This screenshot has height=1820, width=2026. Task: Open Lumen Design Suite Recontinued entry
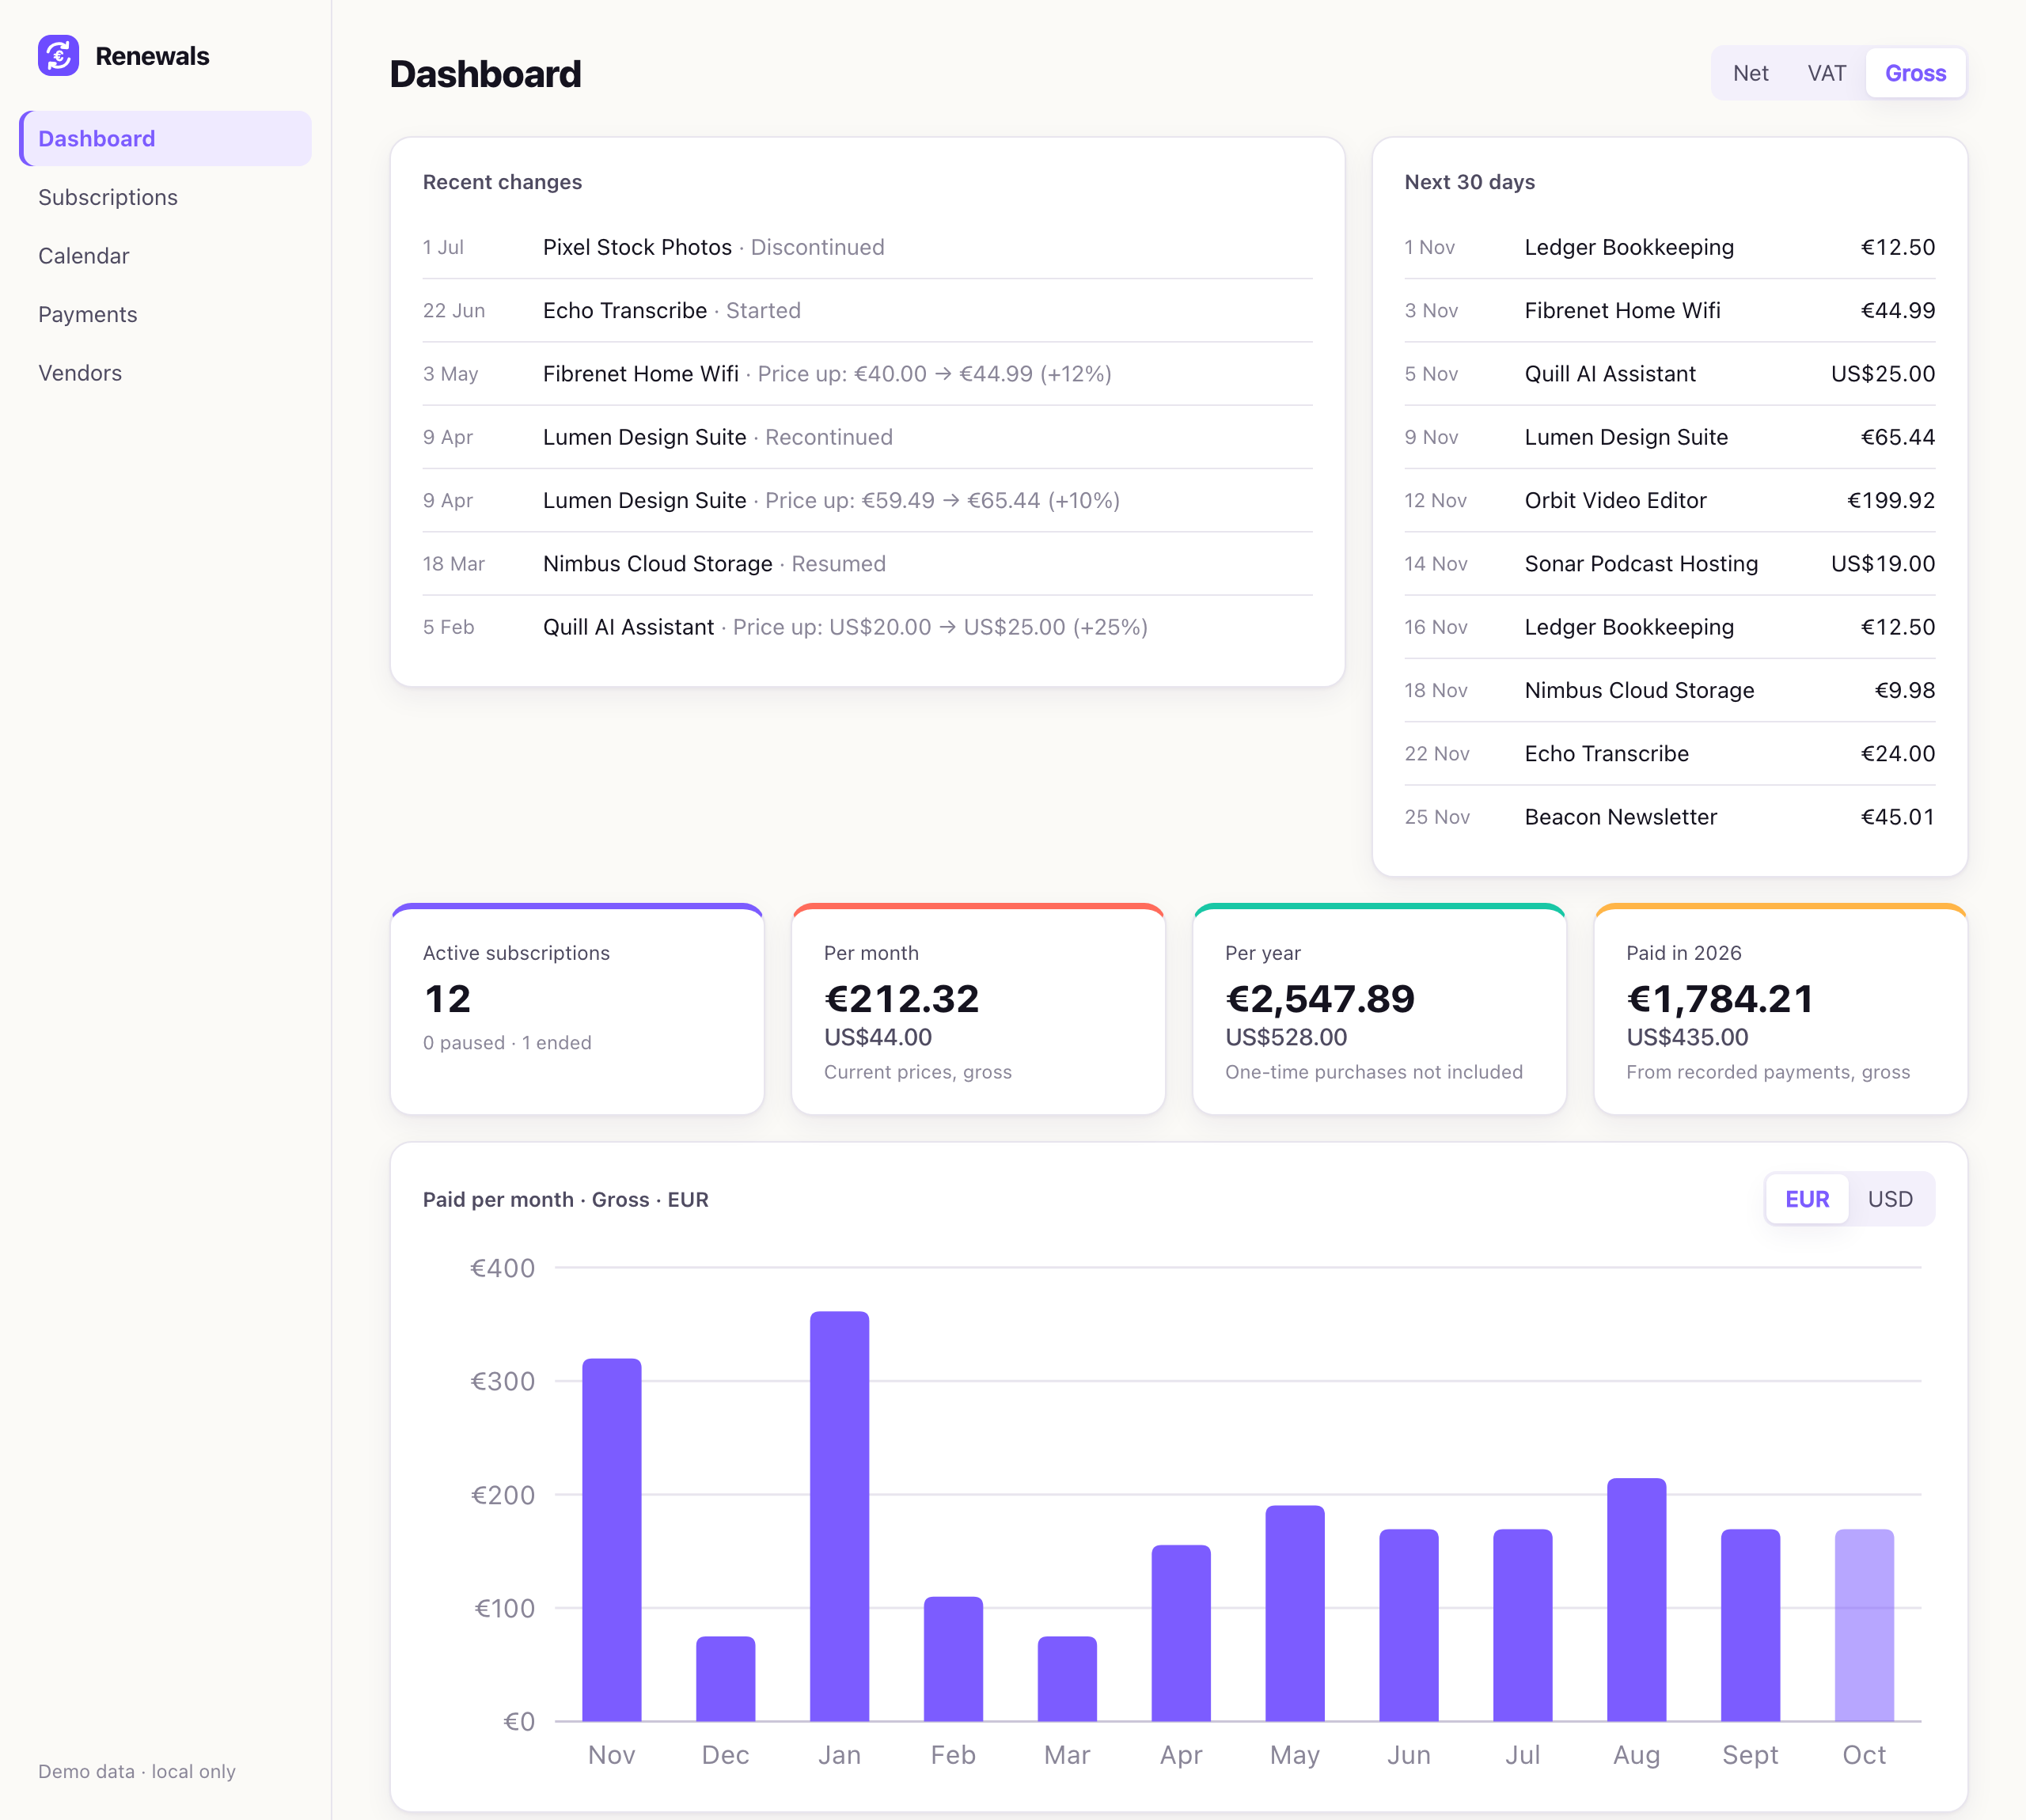point(867,437)
